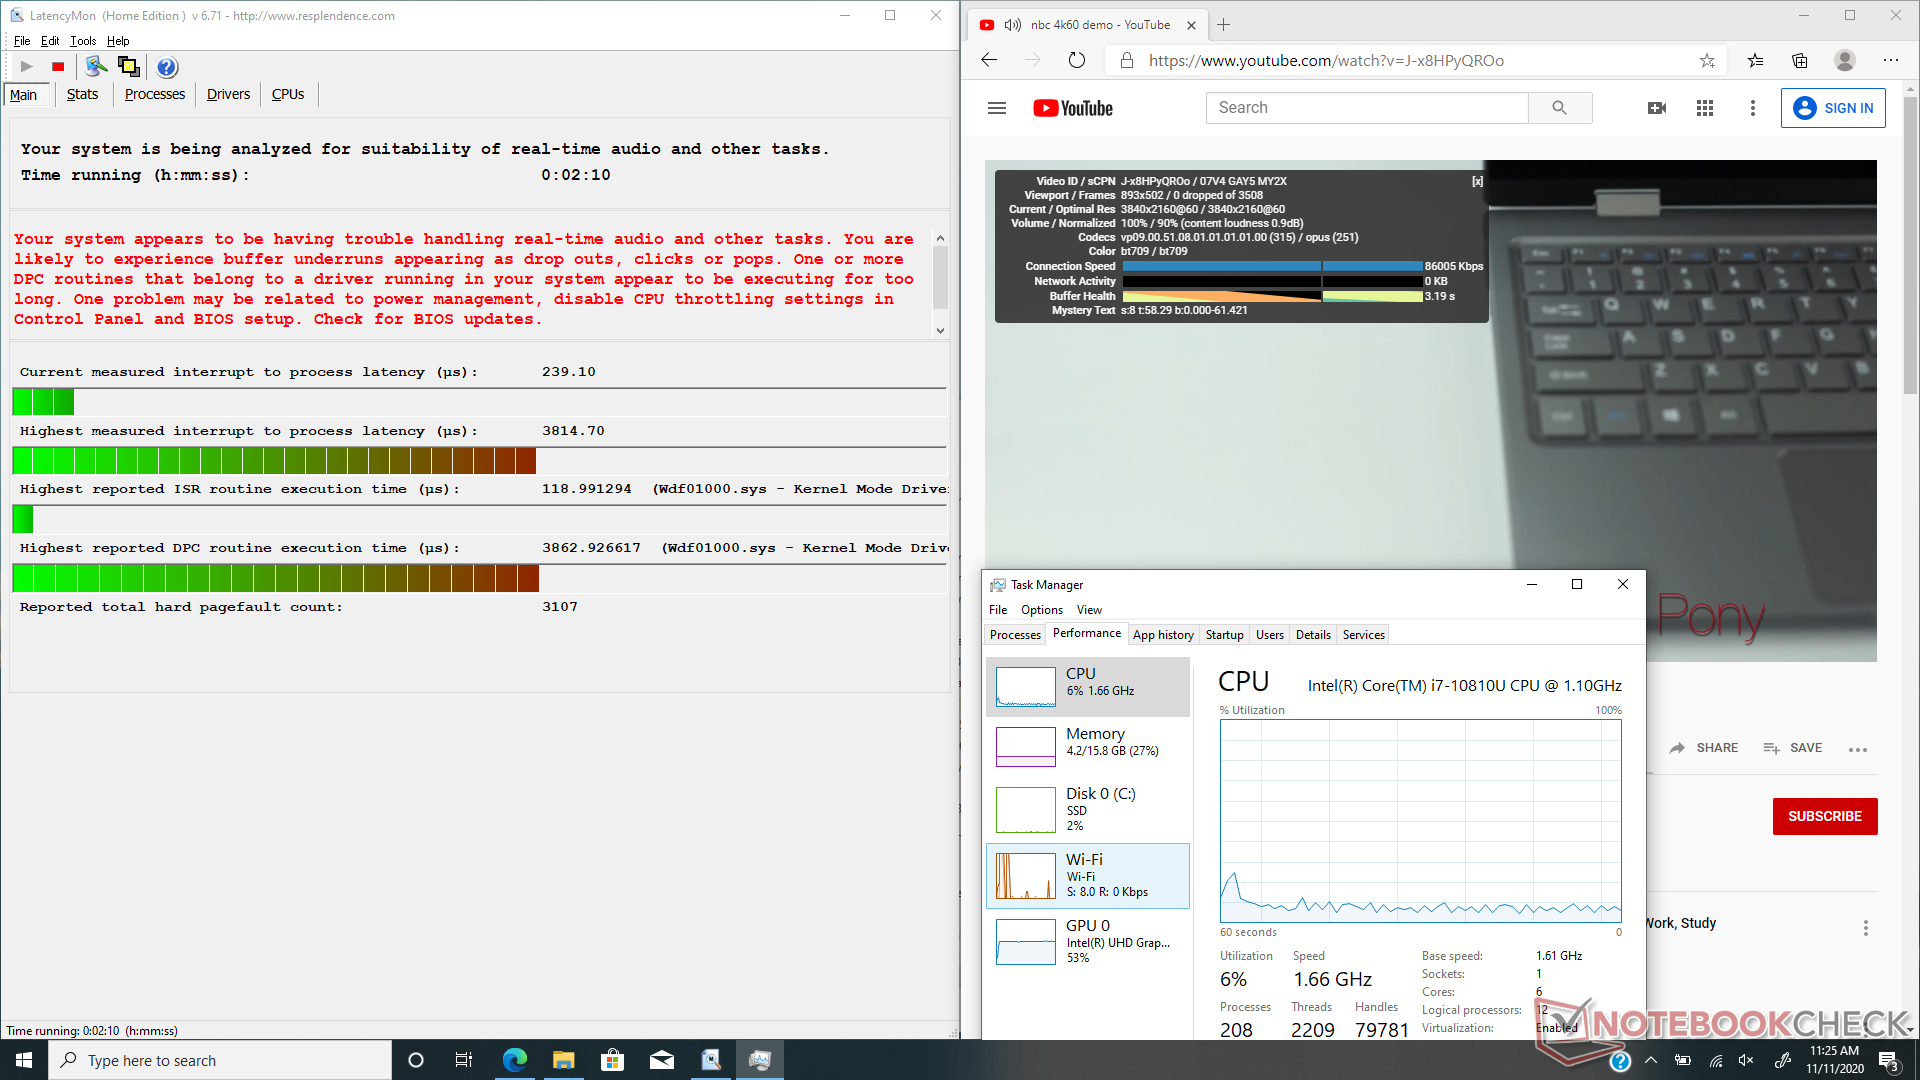The height and width of the screenshot is (1080, 1920).
Task: Show hidden system tray icons
Action: point(1651,1060)
